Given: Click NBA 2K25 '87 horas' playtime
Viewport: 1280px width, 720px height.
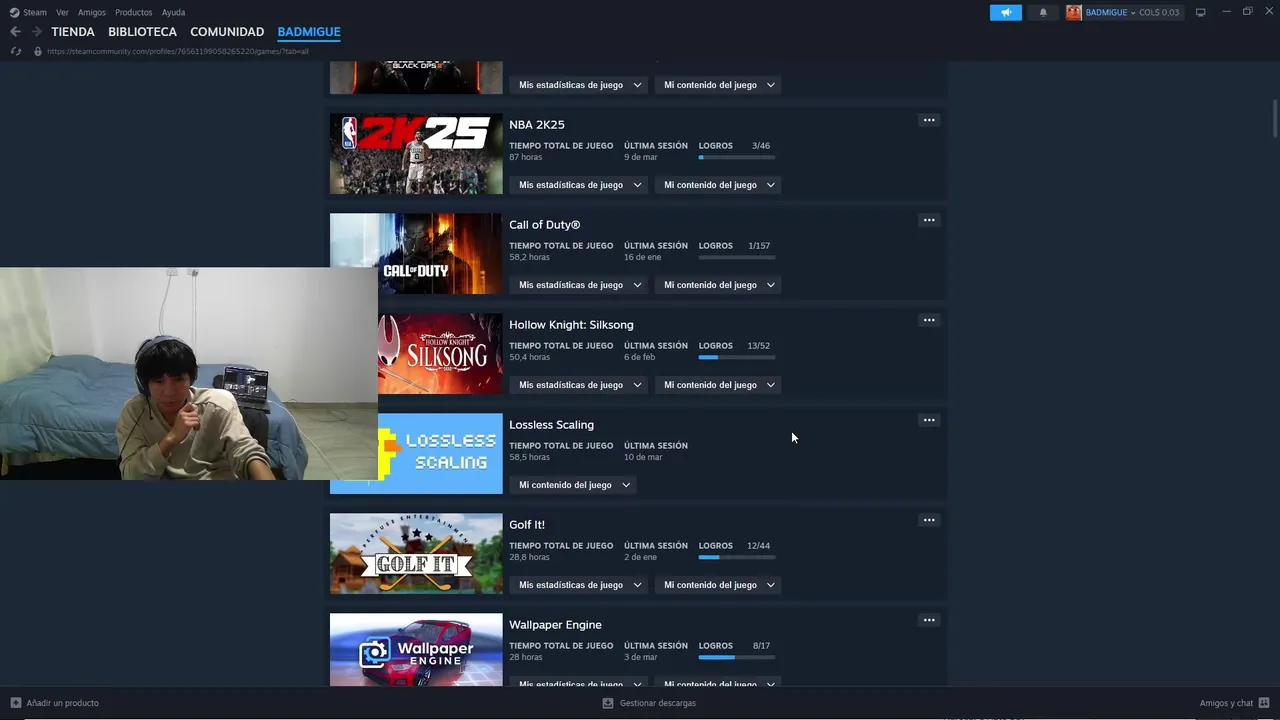Looking at the screenshot, I should (525, 157).
